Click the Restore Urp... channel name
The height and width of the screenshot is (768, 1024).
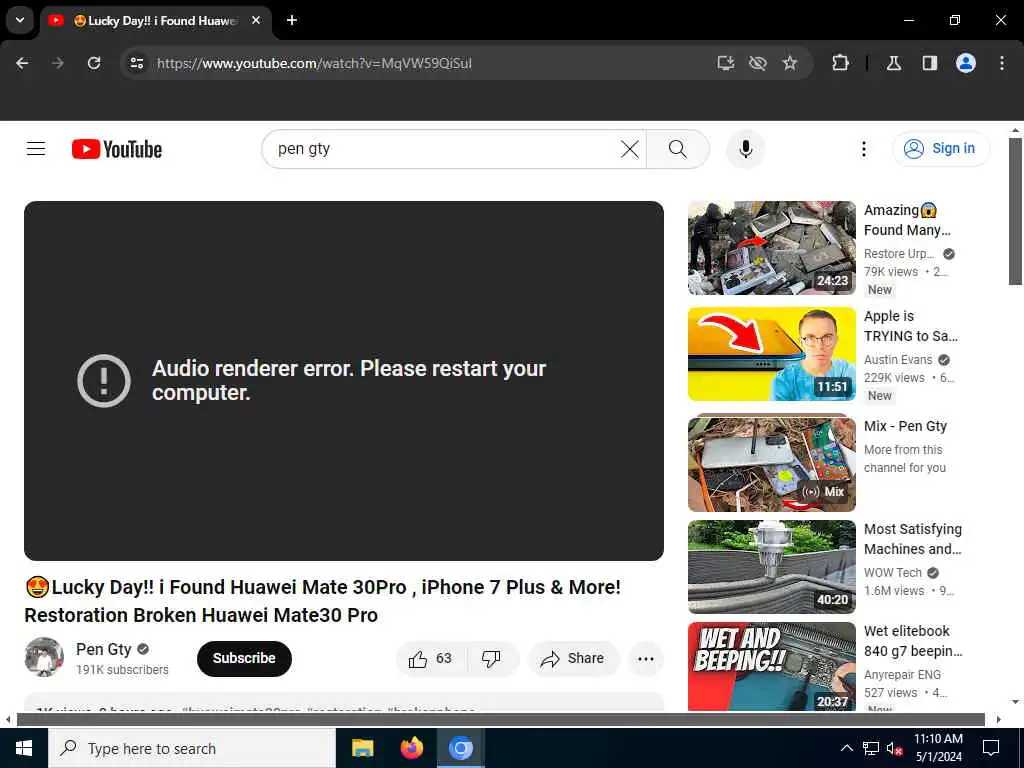pyautogui.click(x=899, y=254)
